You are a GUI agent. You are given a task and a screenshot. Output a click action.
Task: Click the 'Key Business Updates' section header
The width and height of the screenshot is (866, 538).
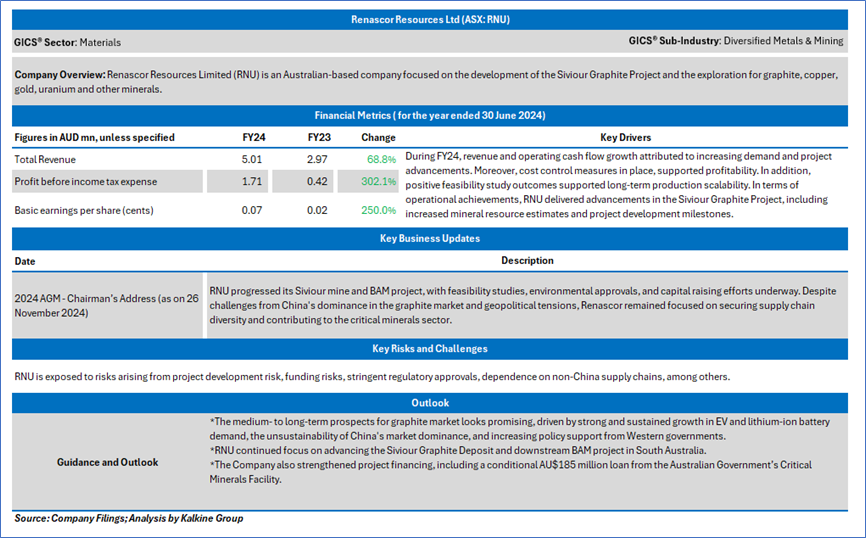430,239
